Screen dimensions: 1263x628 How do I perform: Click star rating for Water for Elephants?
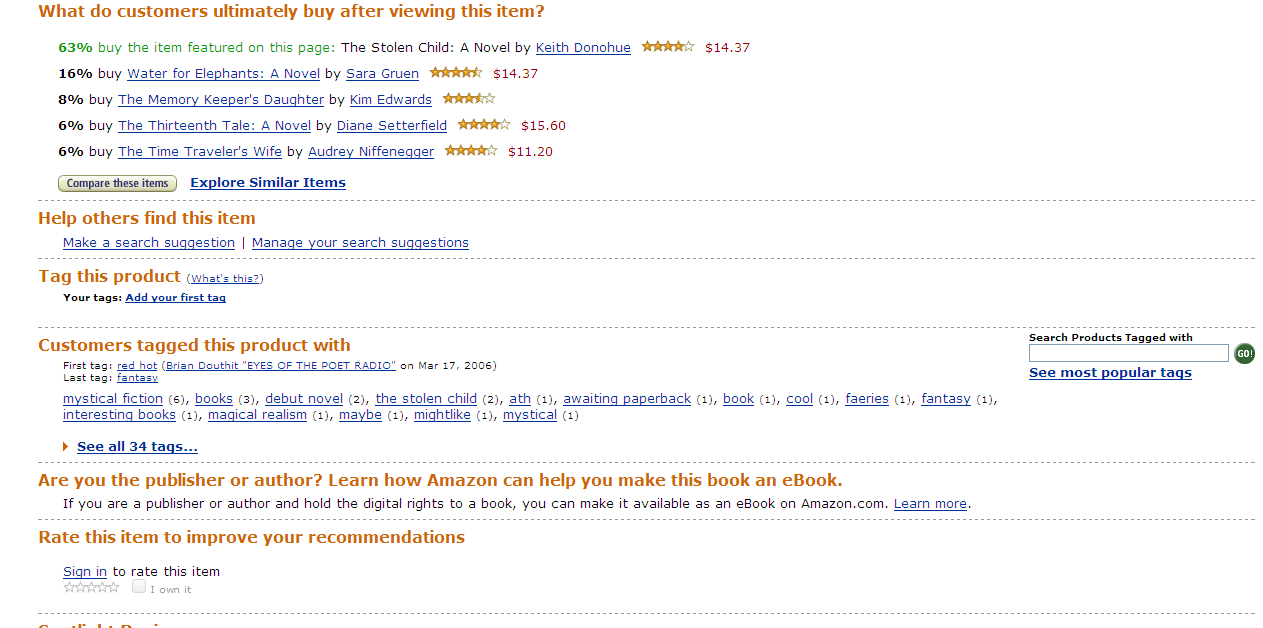pyautogui.click(x=456, y=72)
